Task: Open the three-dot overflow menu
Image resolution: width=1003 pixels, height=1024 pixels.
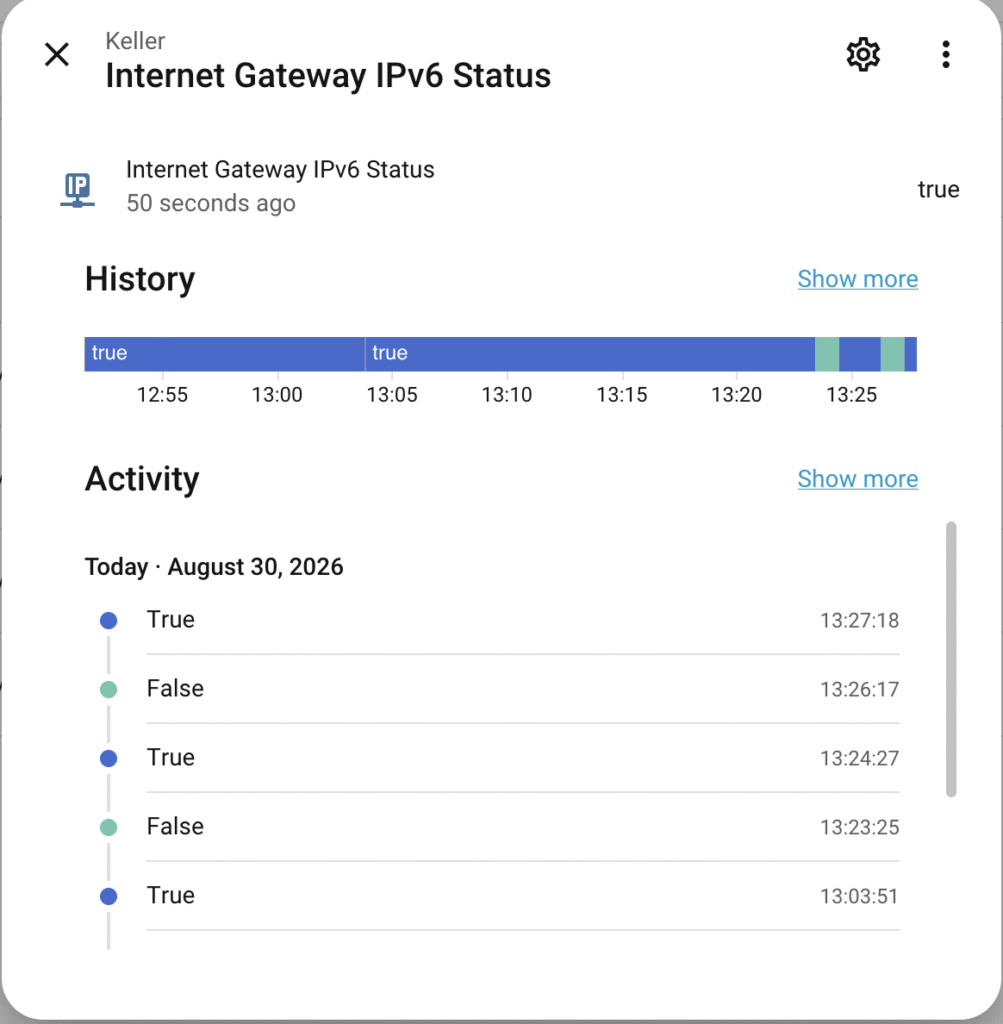Action: coord(946,55)
